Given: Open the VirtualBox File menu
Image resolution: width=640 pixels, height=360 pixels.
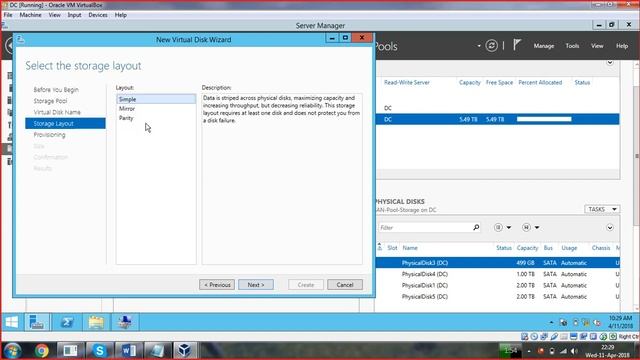Looking at the screenshot, I should pos(8,15).
